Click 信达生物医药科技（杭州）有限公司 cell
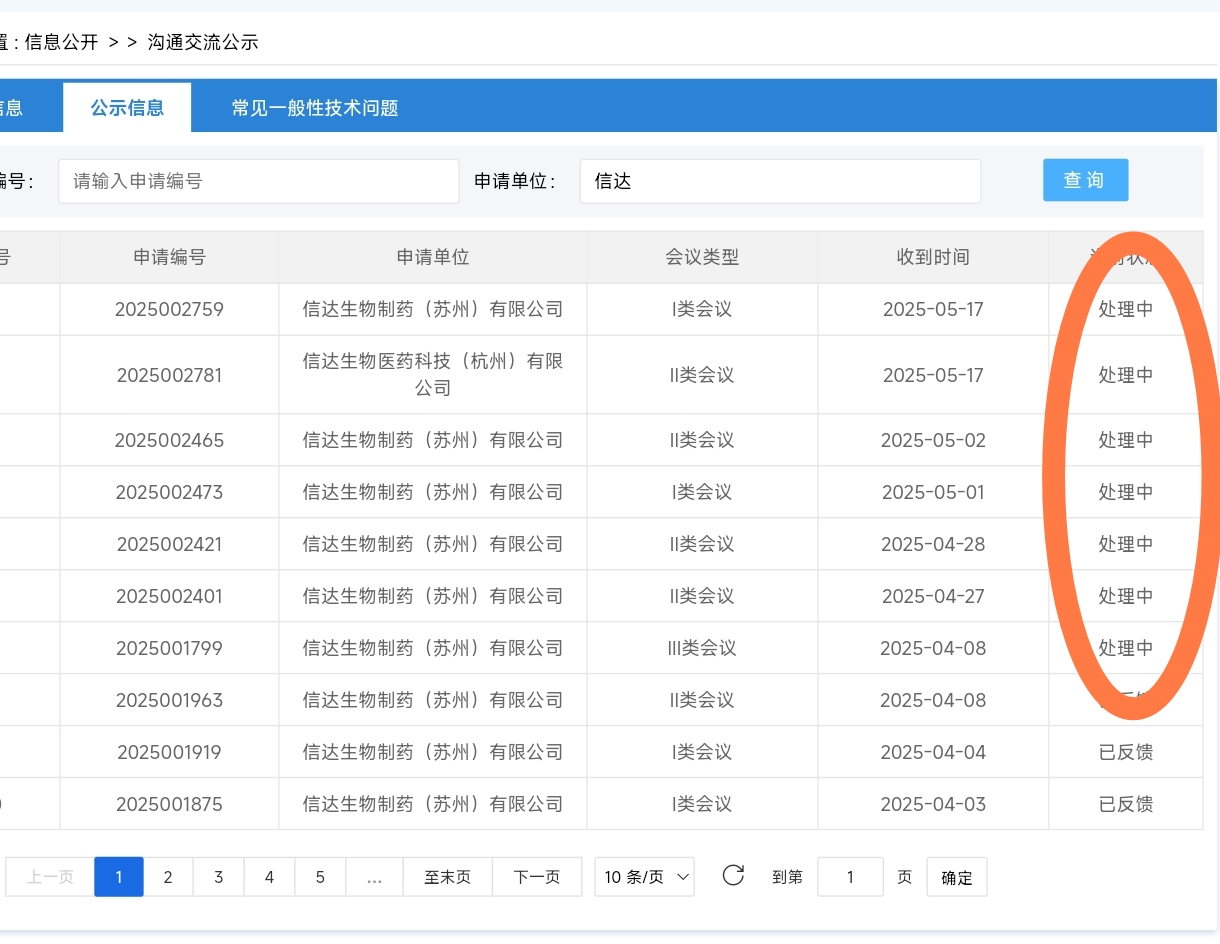Viewport: 1220px width, 944px height. pyautogui.click(x=433, y=374)
